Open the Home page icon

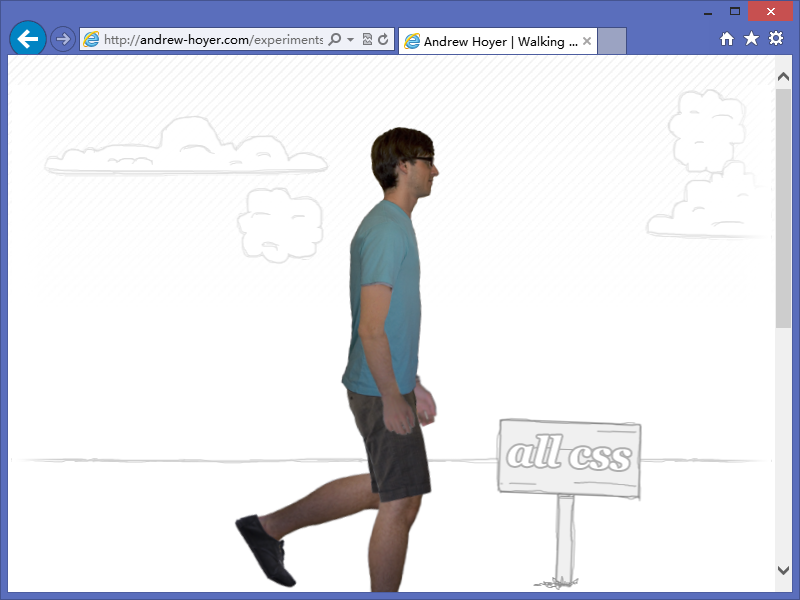click(x=727, y=39)
